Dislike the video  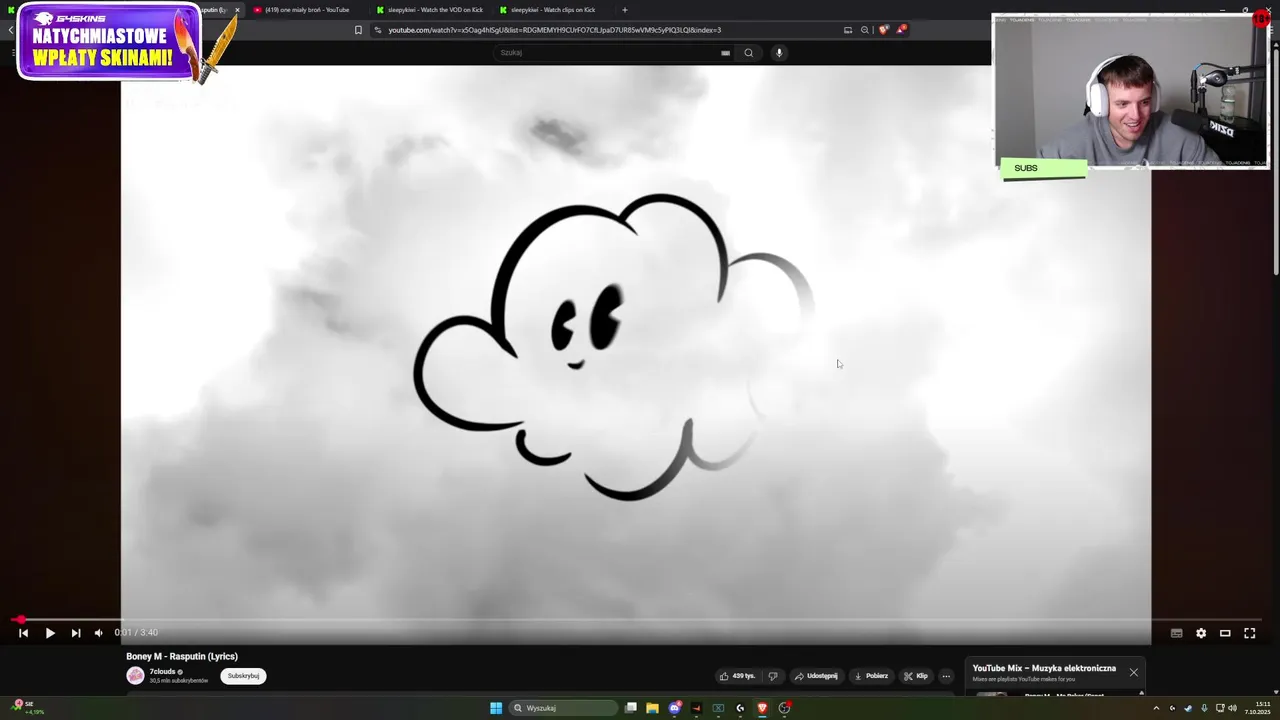773,676
